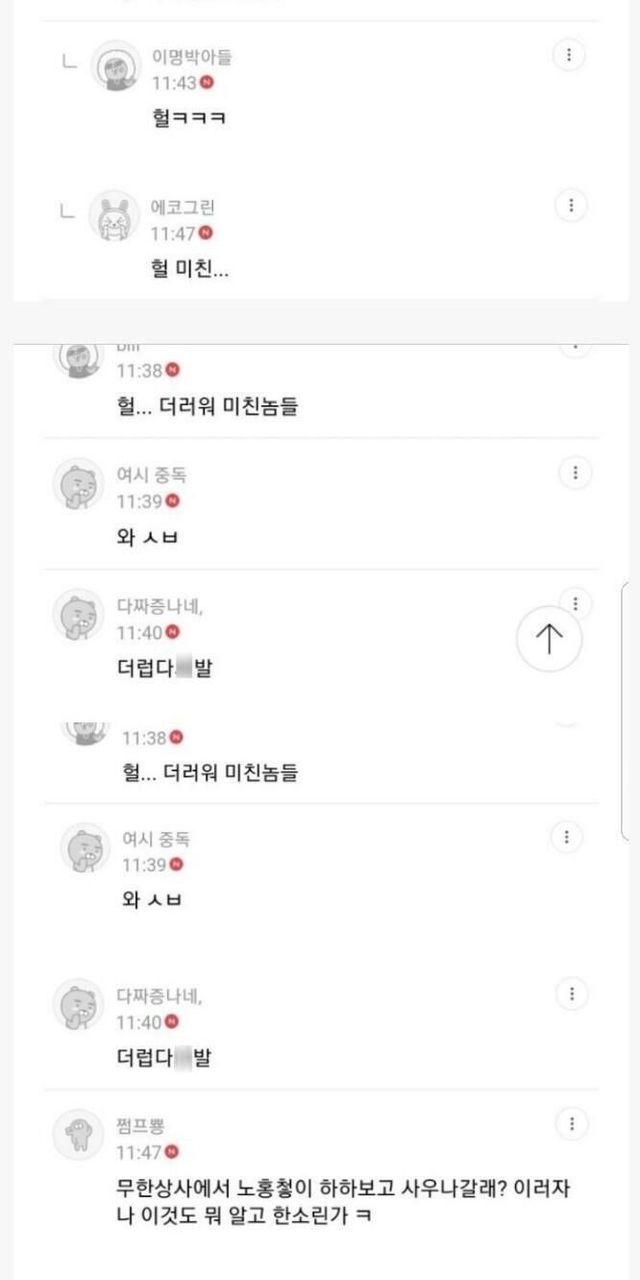
Task: Tap the 이명박아들 profile avatar
Action: pos(116,67)
